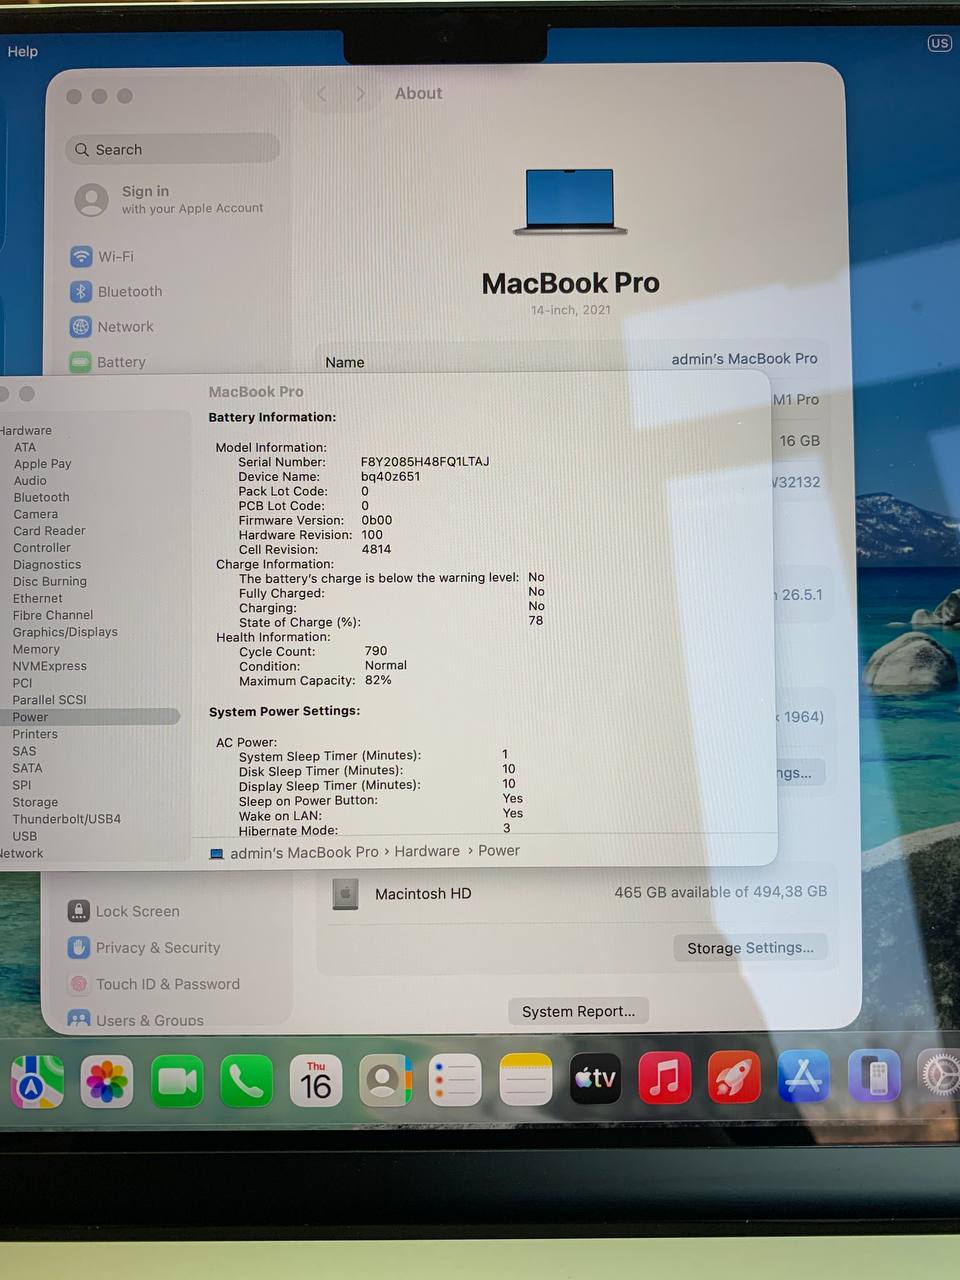This screenshot has height=1280, width=960.
Task: Launch Photos from the Dock
Action: (107, 1081)
